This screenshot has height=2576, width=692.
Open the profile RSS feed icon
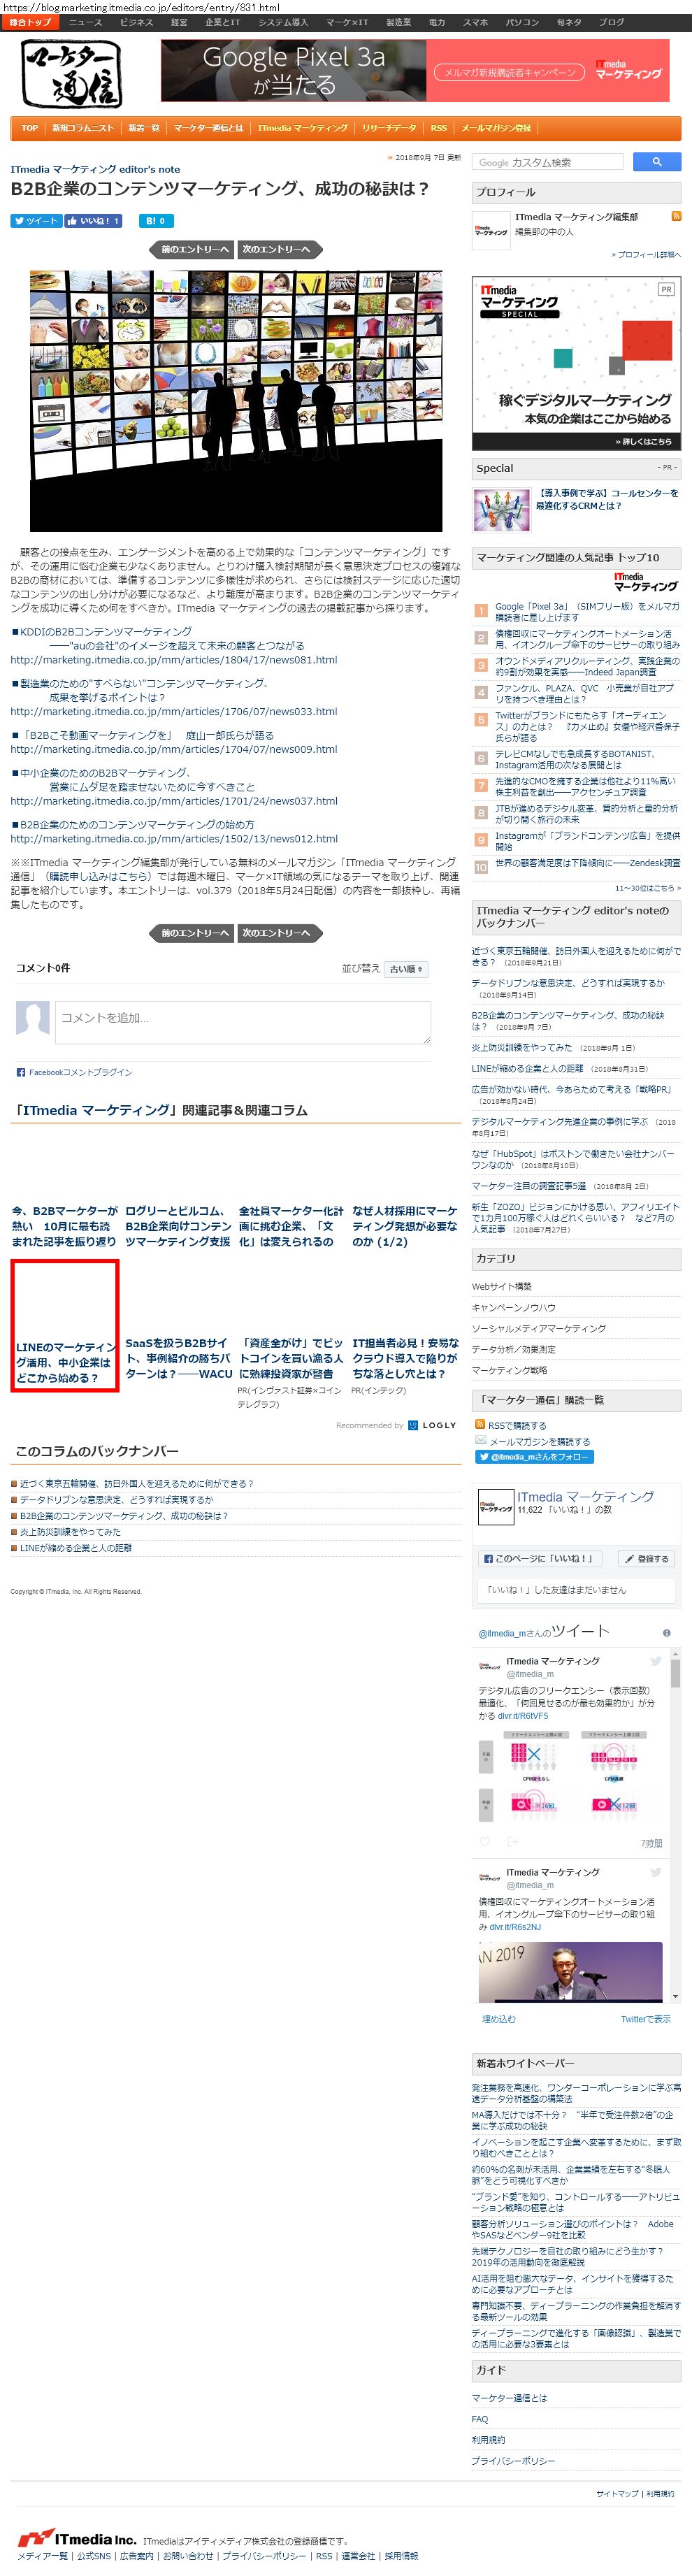tap(676, 216)
